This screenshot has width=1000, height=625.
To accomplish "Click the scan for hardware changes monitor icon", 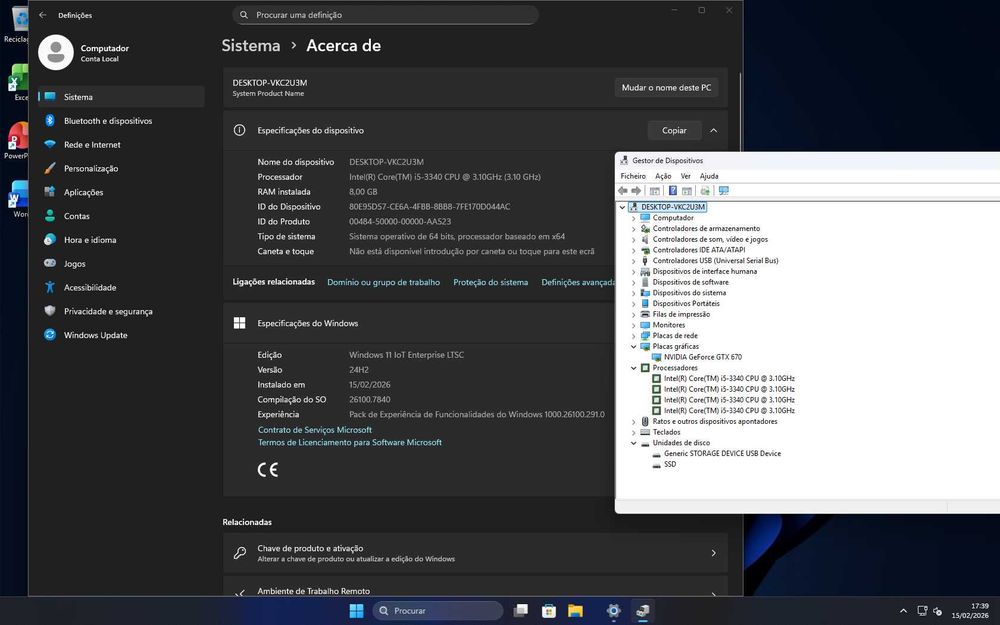I will [x=723, y=191].
